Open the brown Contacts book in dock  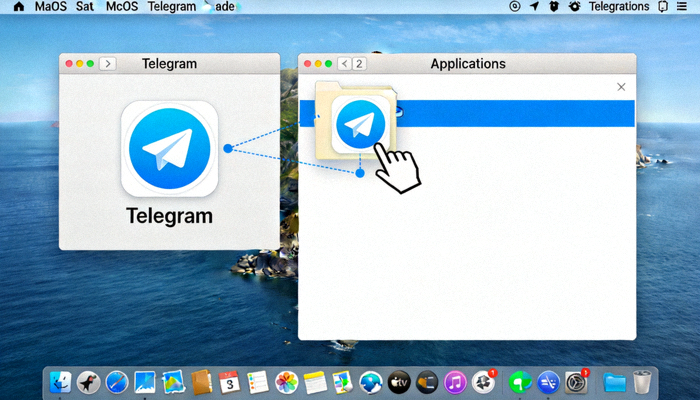point(201,382)
